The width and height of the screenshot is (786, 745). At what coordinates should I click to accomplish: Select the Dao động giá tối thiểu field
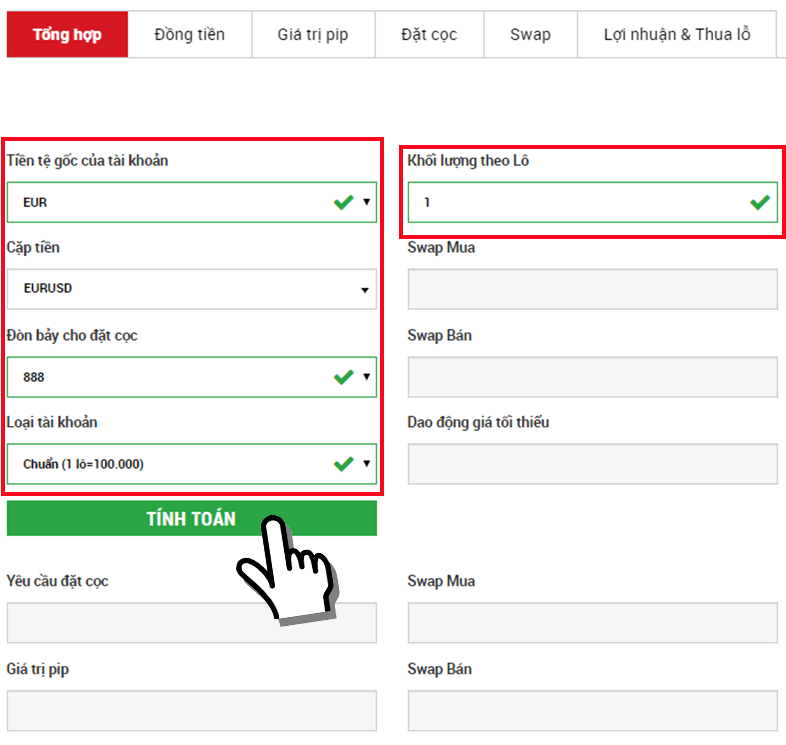coord(592,464)
